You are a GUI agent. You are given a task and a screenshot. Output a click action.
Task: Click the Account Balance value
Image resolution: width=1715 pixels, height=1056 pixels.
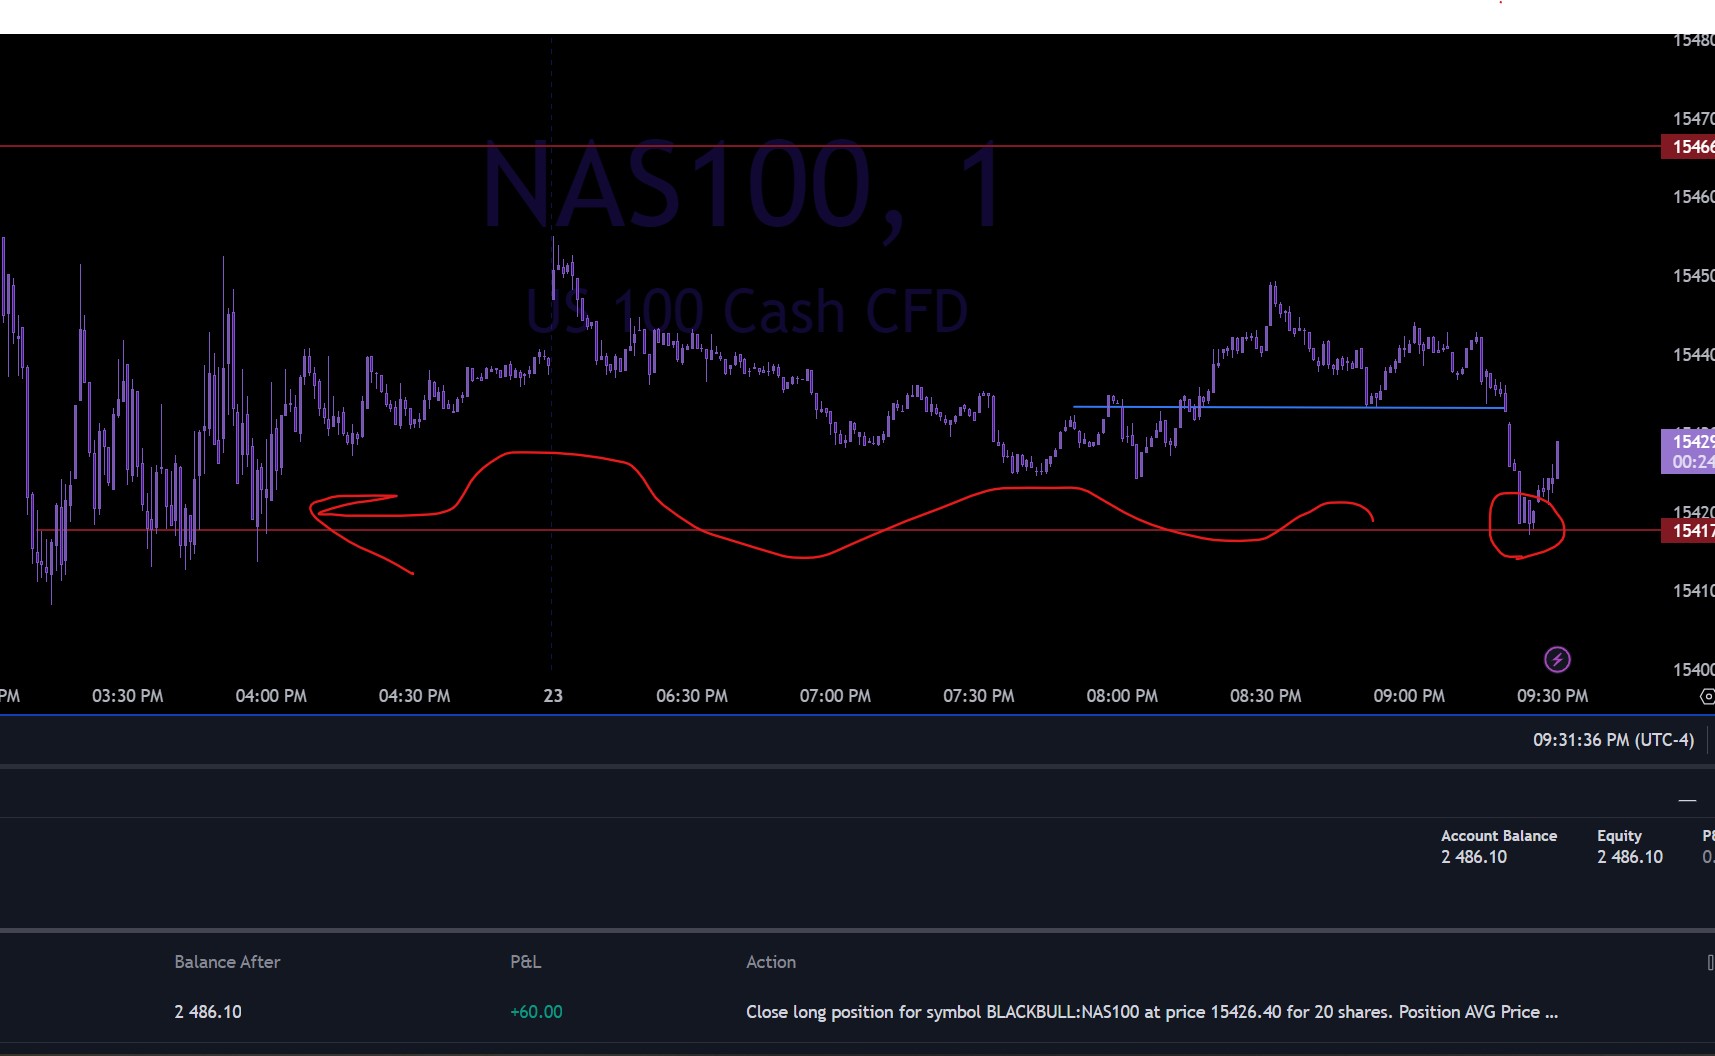pyautogui.click(x=1473, y=857)
